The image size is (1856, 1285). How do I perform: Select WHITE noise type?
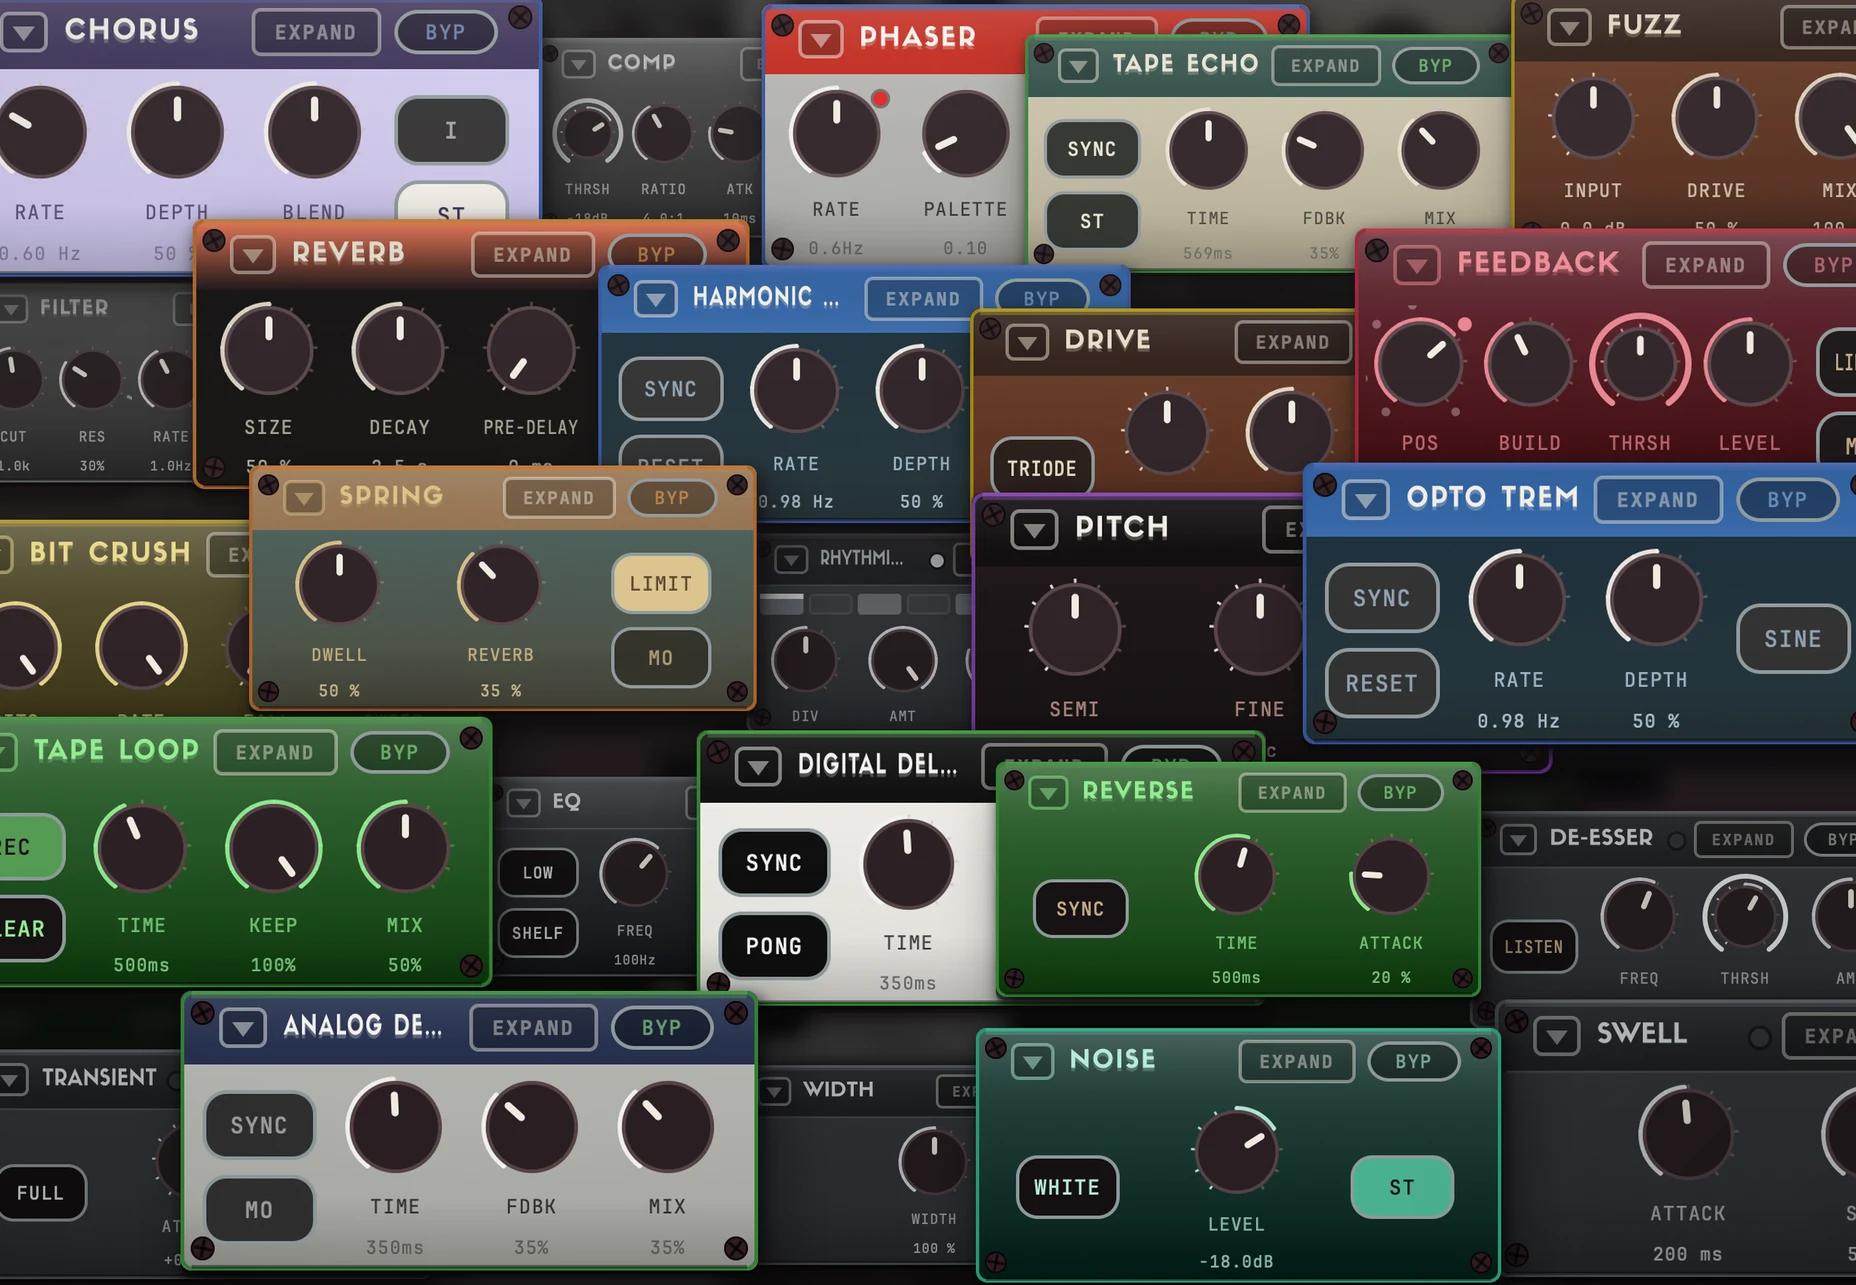(x=1067, y=1187)
